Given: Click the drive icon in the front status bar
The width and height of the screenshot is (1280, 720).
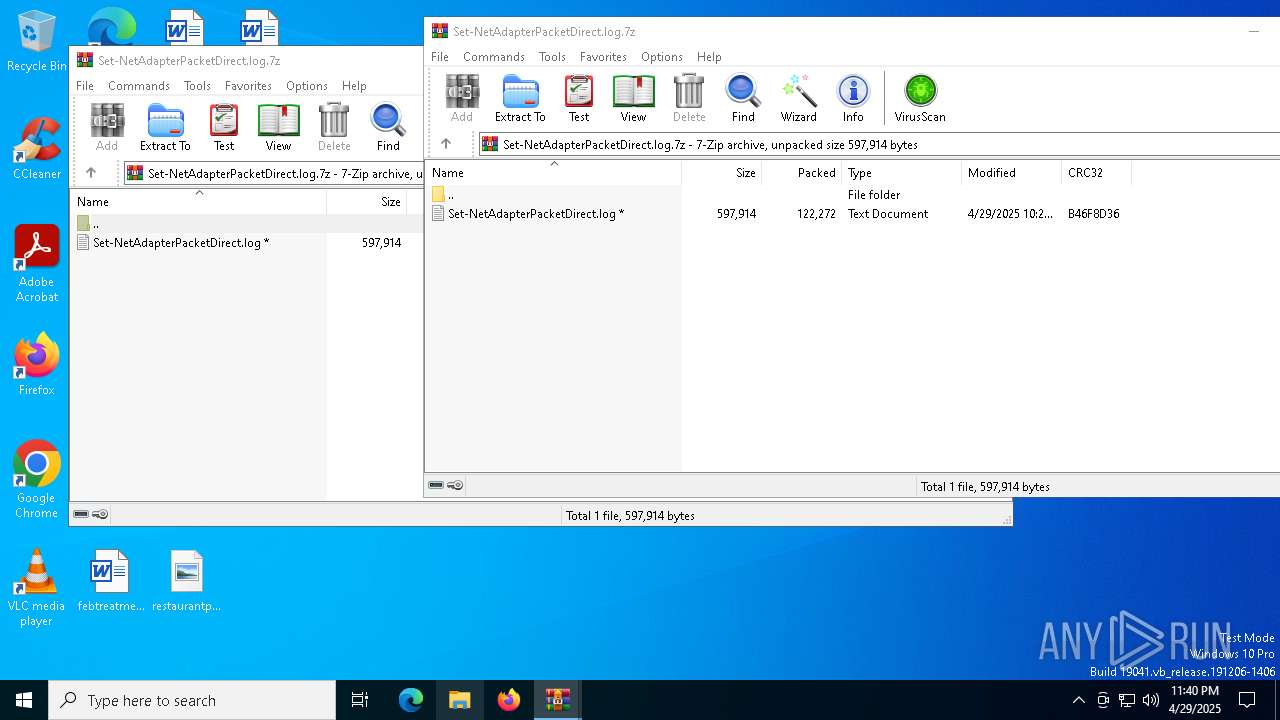Looking at the screenshot, I should point(436,485).
